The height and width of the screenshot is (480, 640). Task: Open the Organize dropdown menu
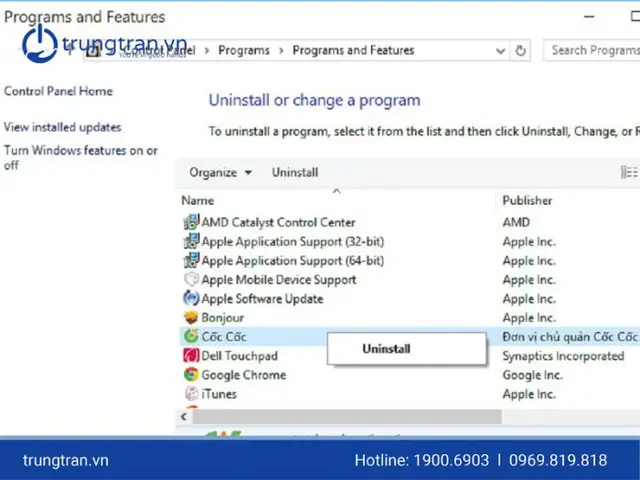click(x=220, y=173)
